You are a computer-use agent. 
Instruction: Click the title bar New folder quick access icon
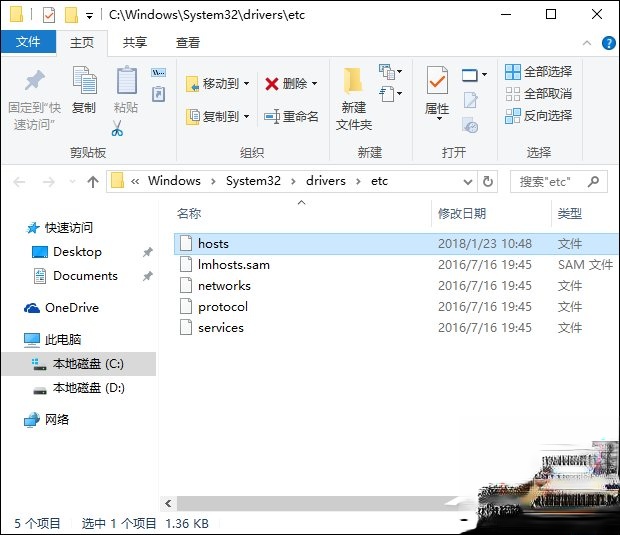[72, 15]
